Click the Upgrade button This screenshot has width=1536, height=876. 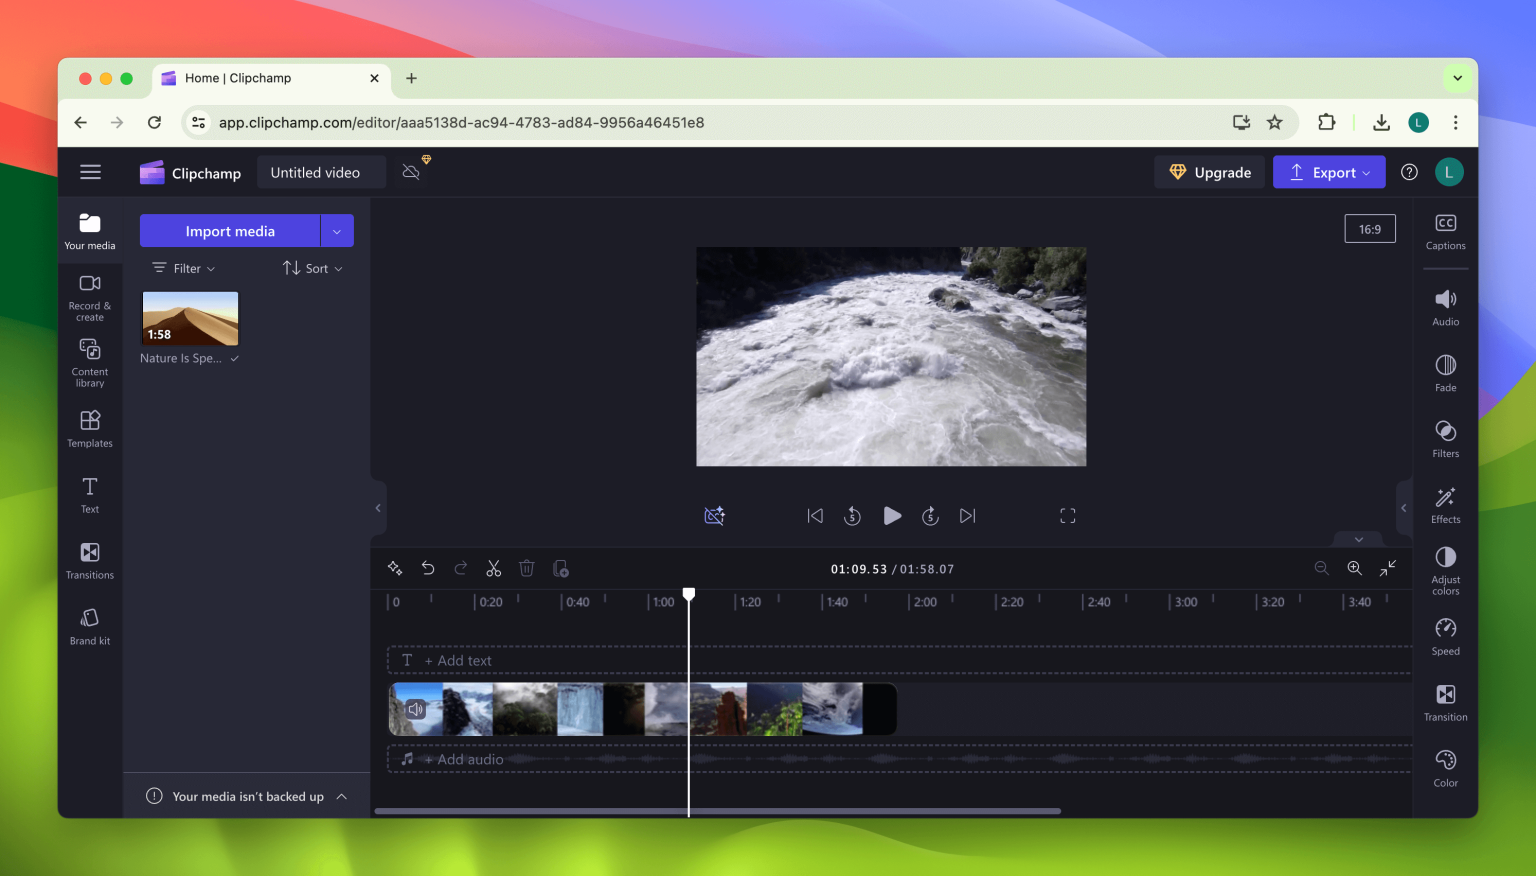coord(1209,171)
